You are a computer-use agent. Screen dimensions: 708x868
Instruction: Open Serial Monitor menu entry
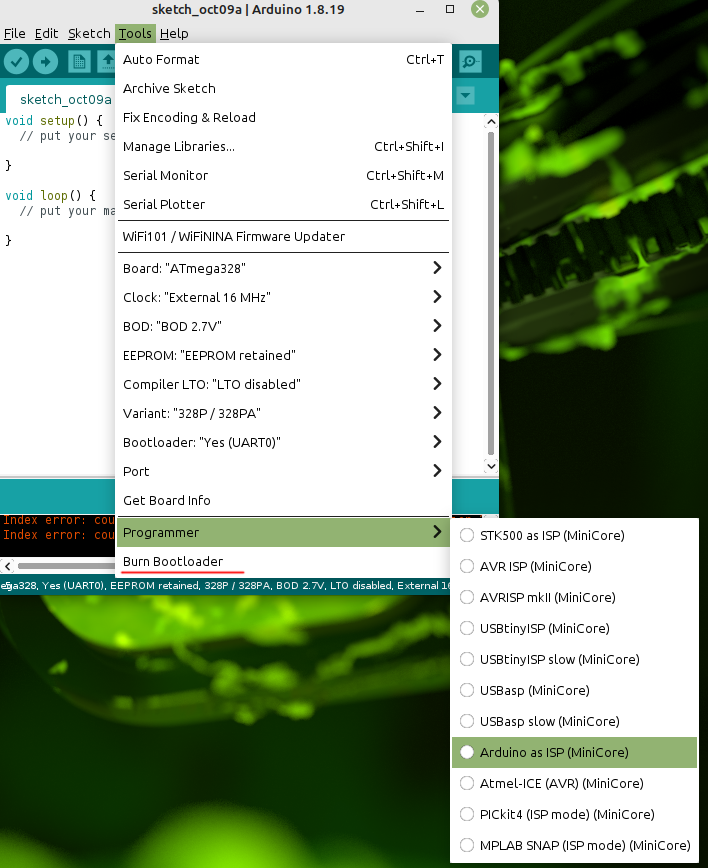tap(283, 175)
